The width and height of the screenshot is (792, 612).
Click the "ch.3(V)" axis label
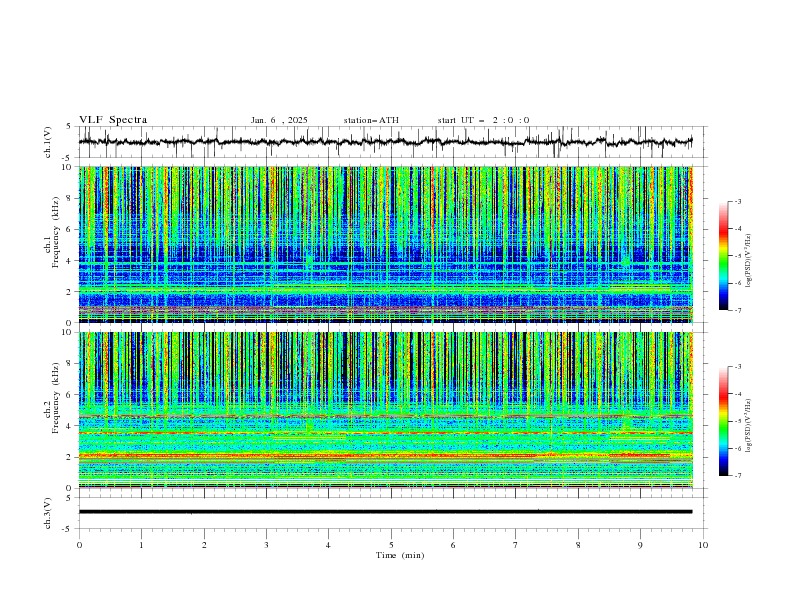(48, 513)
